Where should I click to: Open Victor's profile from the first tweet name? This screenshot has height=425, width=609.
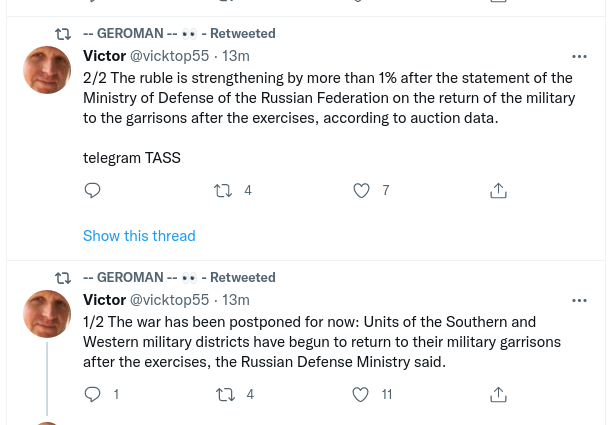104,56
